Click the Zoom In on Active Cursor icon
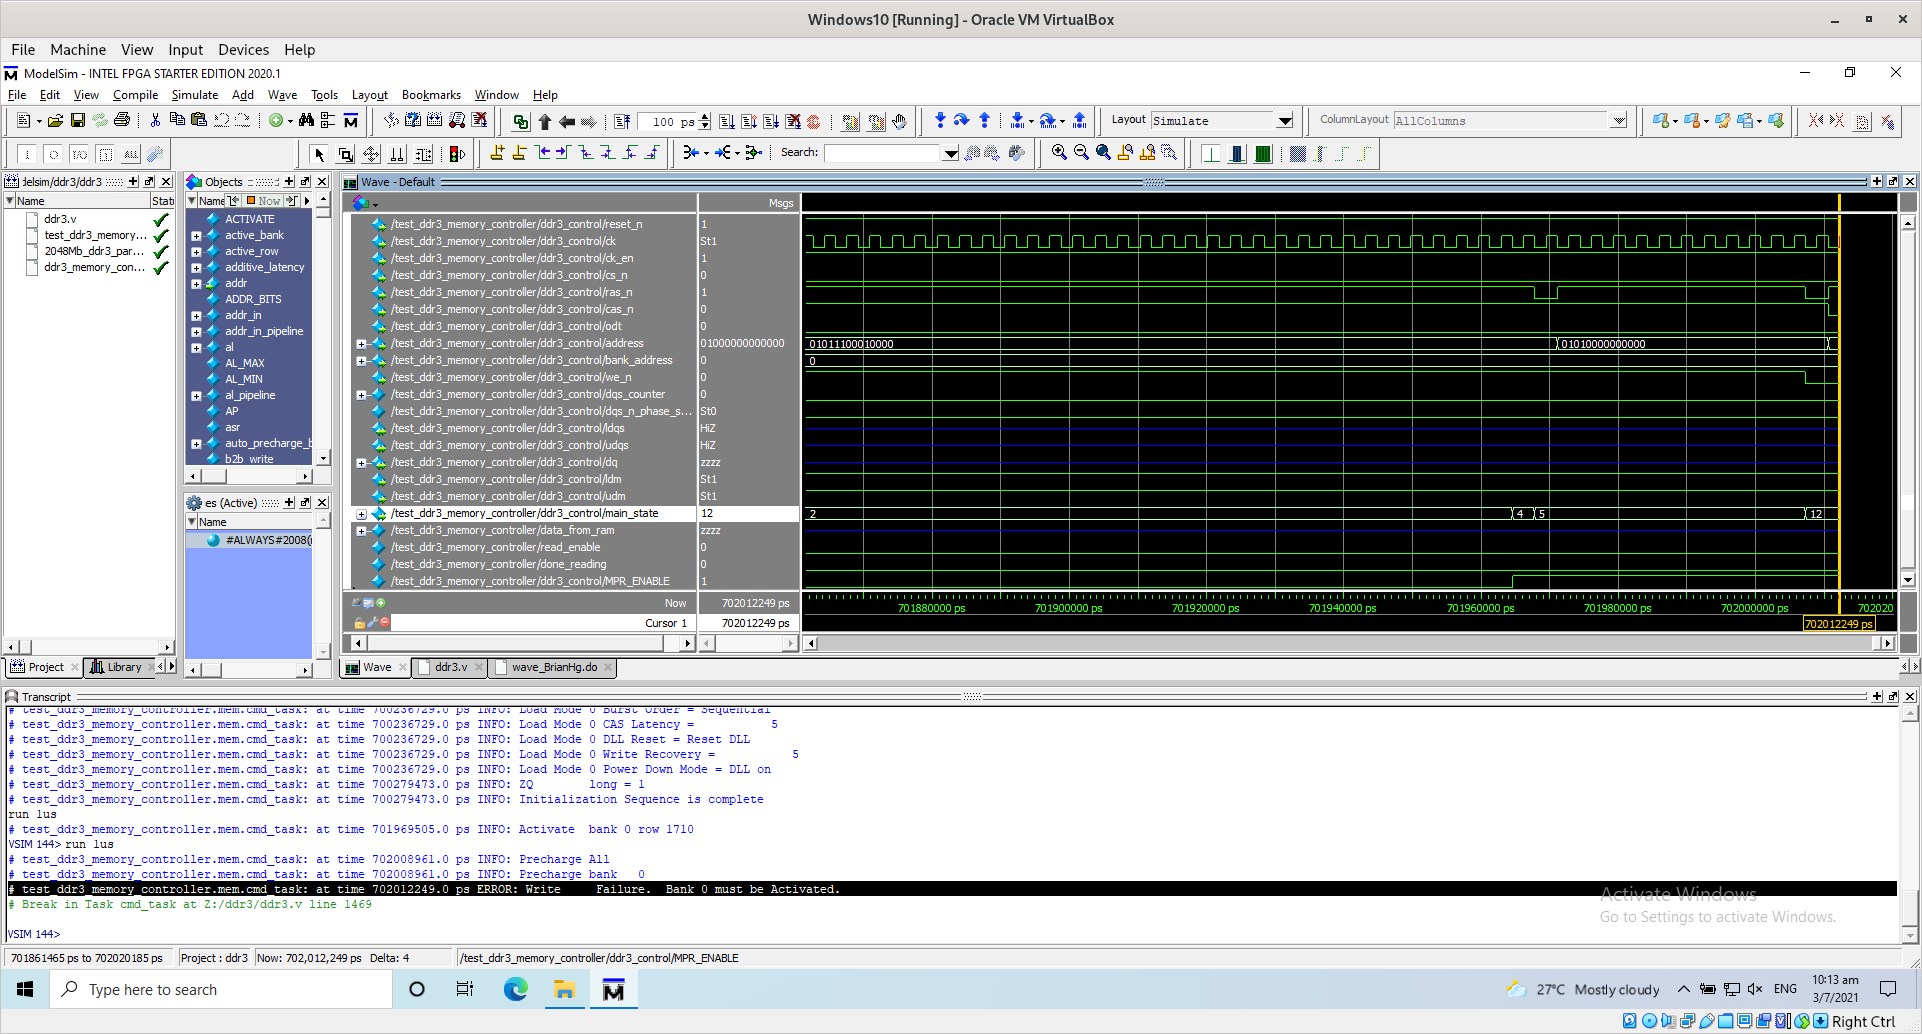Viewport: 1922px width, 1034px height. click(x=1125, y=153)
